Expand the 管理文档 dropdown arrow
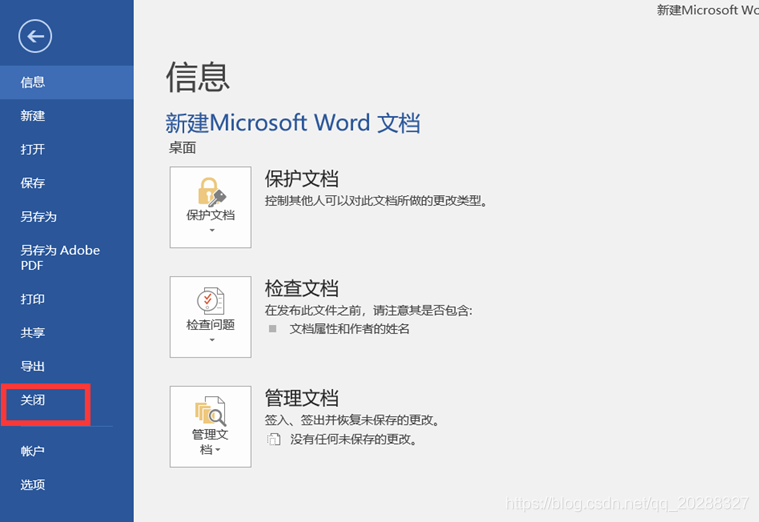Image resolution: width=759 pixels, height=522 pixels. 218,450
